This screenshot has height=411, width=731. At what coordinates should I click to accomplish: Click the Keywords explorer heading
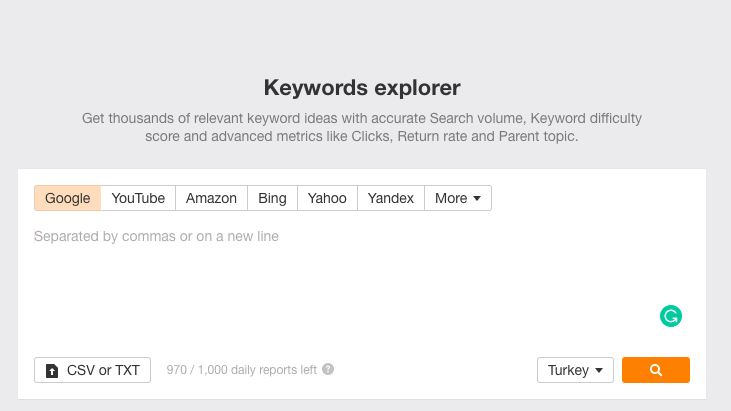coord(362,88)
